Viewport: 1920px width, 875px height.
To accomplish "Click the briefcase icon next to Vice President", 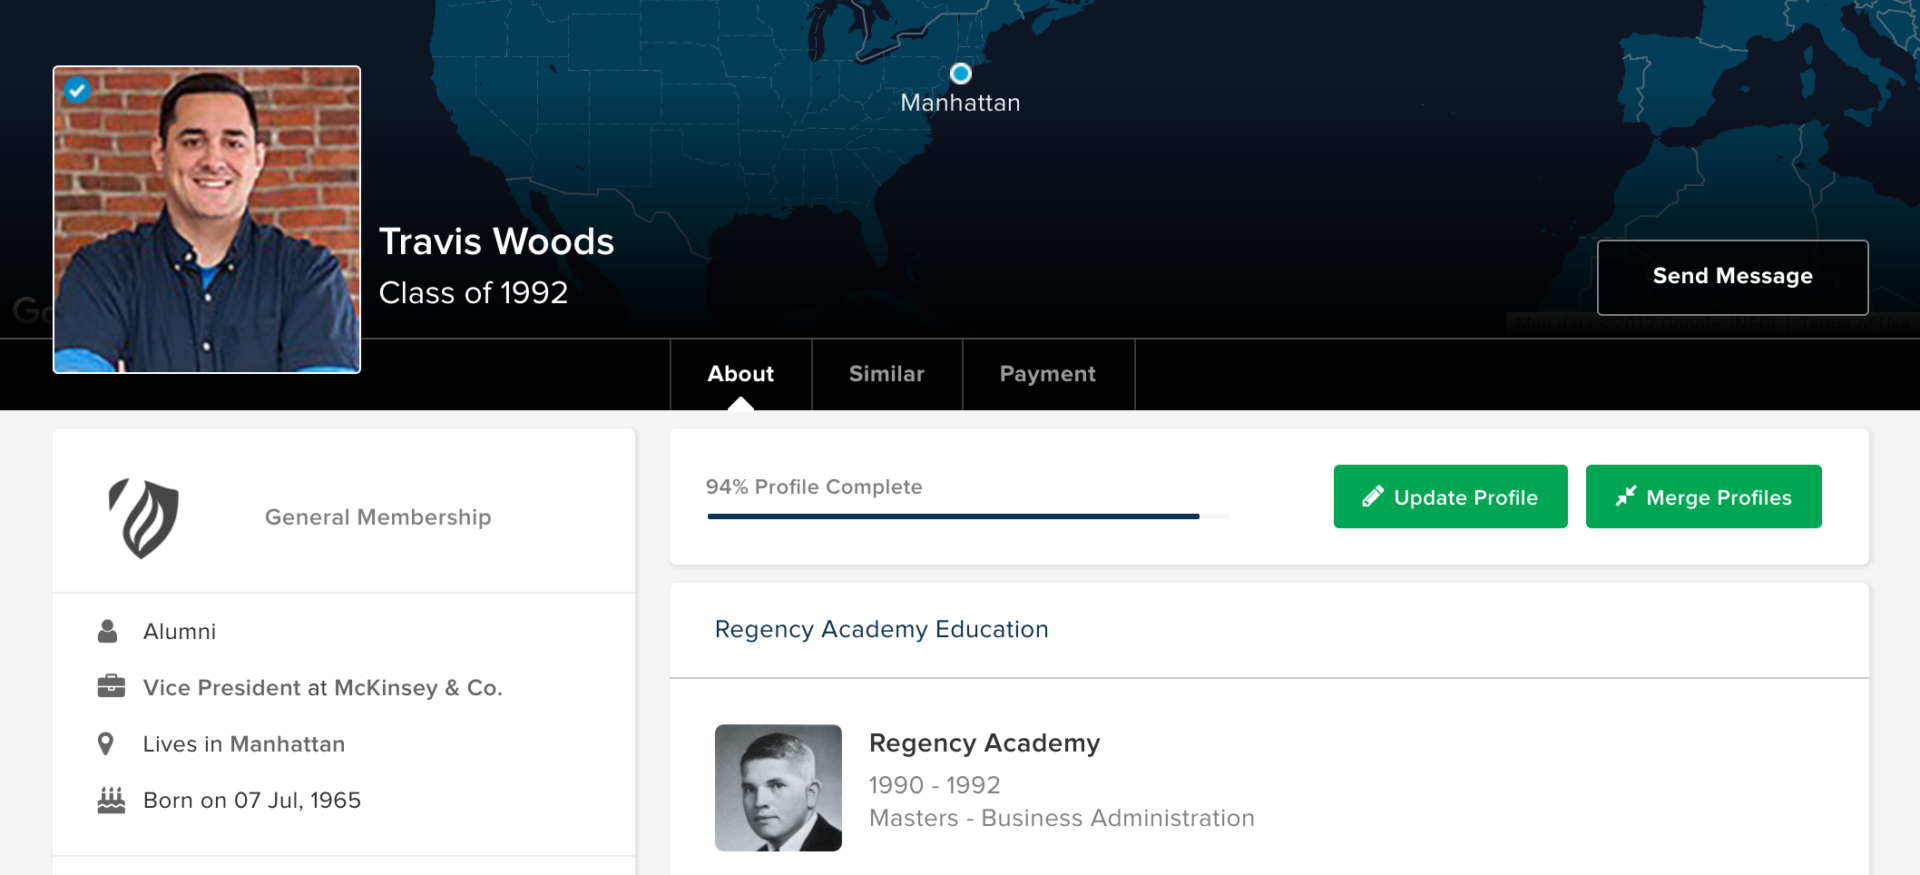I will 110,686.
